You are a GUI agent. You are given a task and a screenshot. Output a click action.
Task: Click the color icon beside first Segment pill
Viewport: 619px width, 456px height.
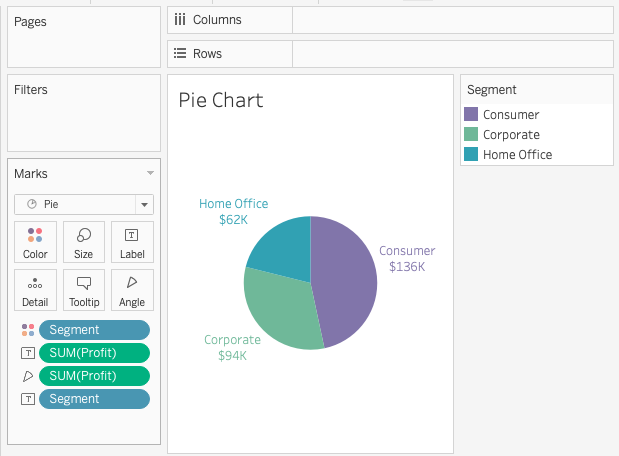point(27,330)
